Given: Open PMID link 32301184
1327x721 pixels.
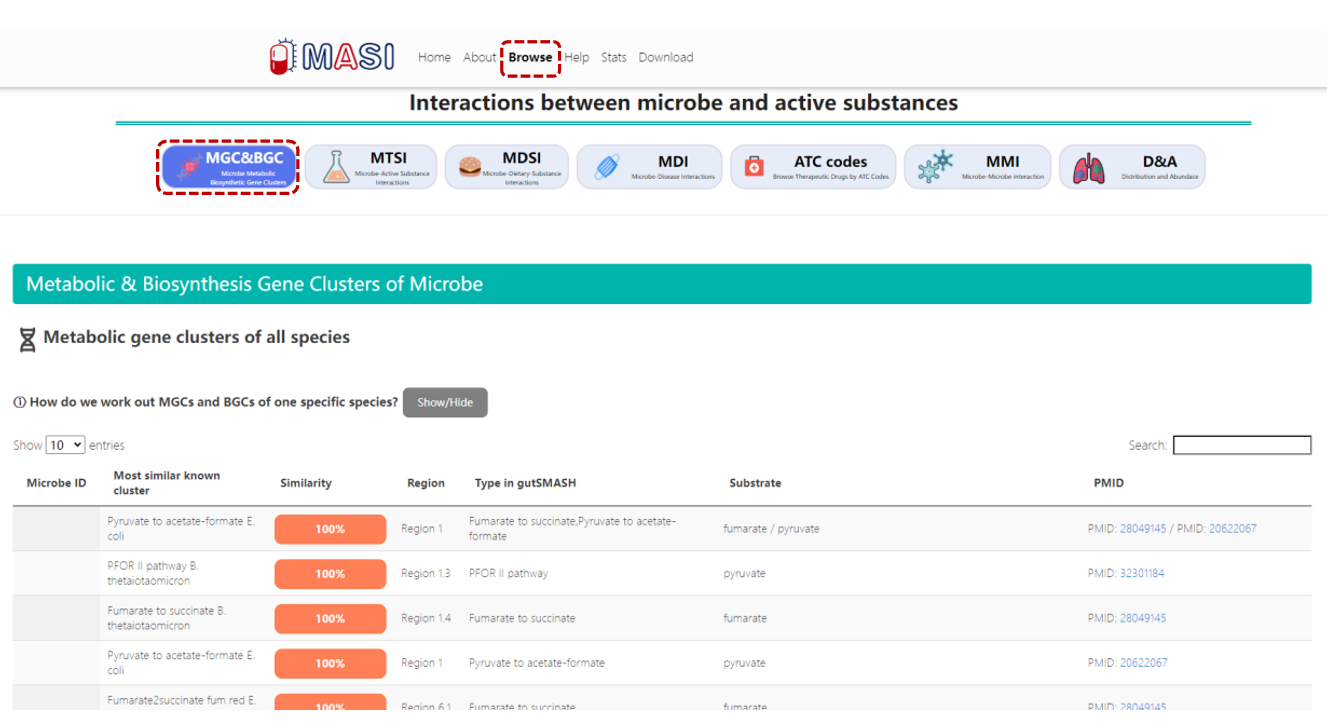Looking at the screenshot, I should [x=1142, y=573].
